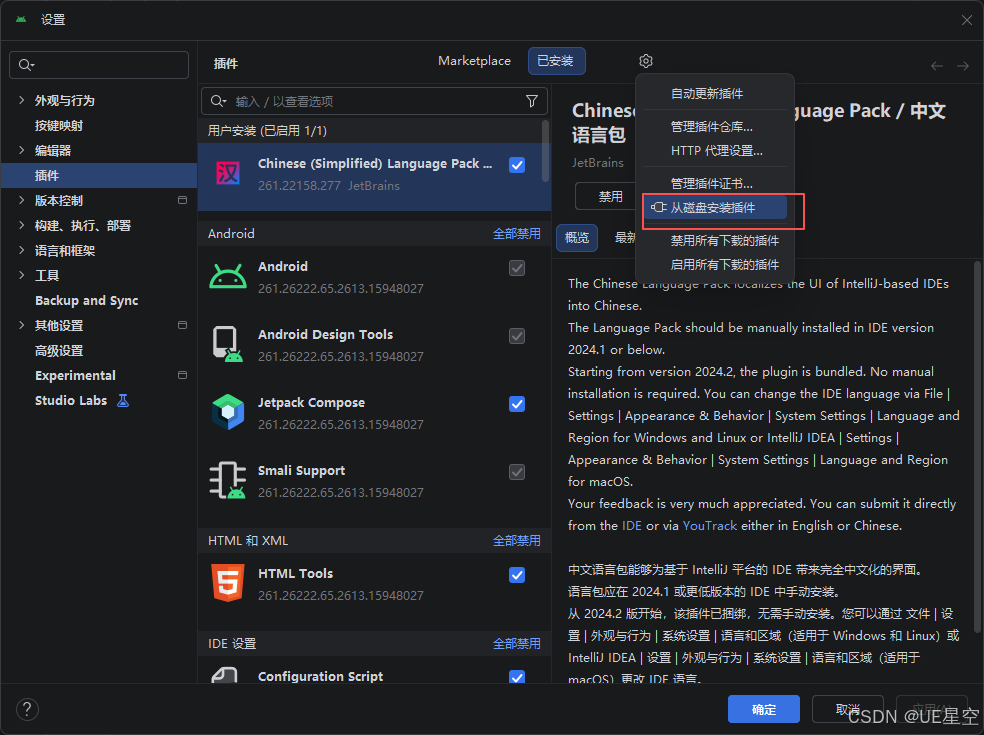Focus the settings search field
984x735 pixels.
pyautogui.click(x=99, y=65)
